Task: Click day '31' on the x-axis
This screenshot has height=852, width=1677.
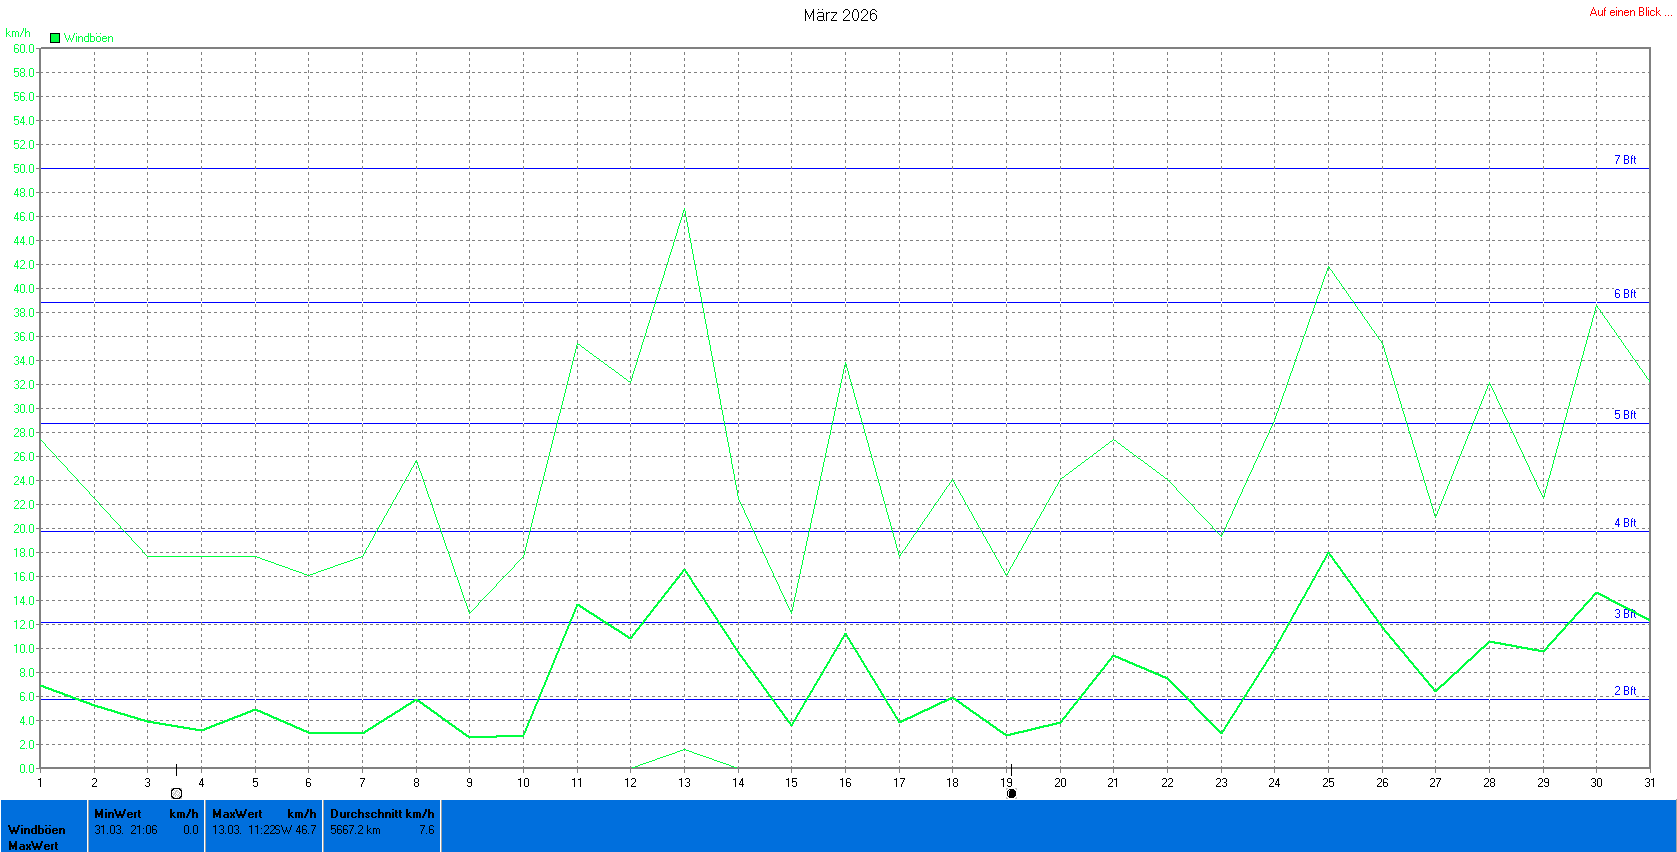Action: (x=1650, y=783)
